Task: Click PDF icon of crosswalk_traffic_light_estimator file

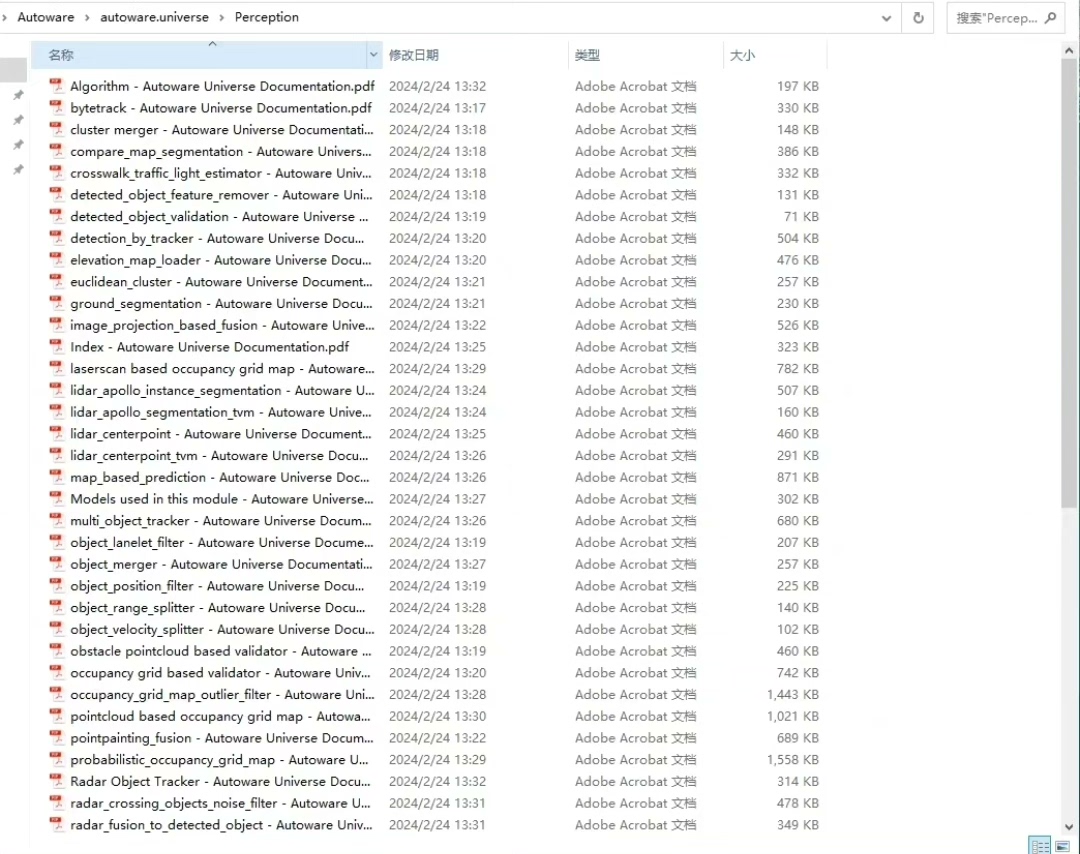Action: 56,172
